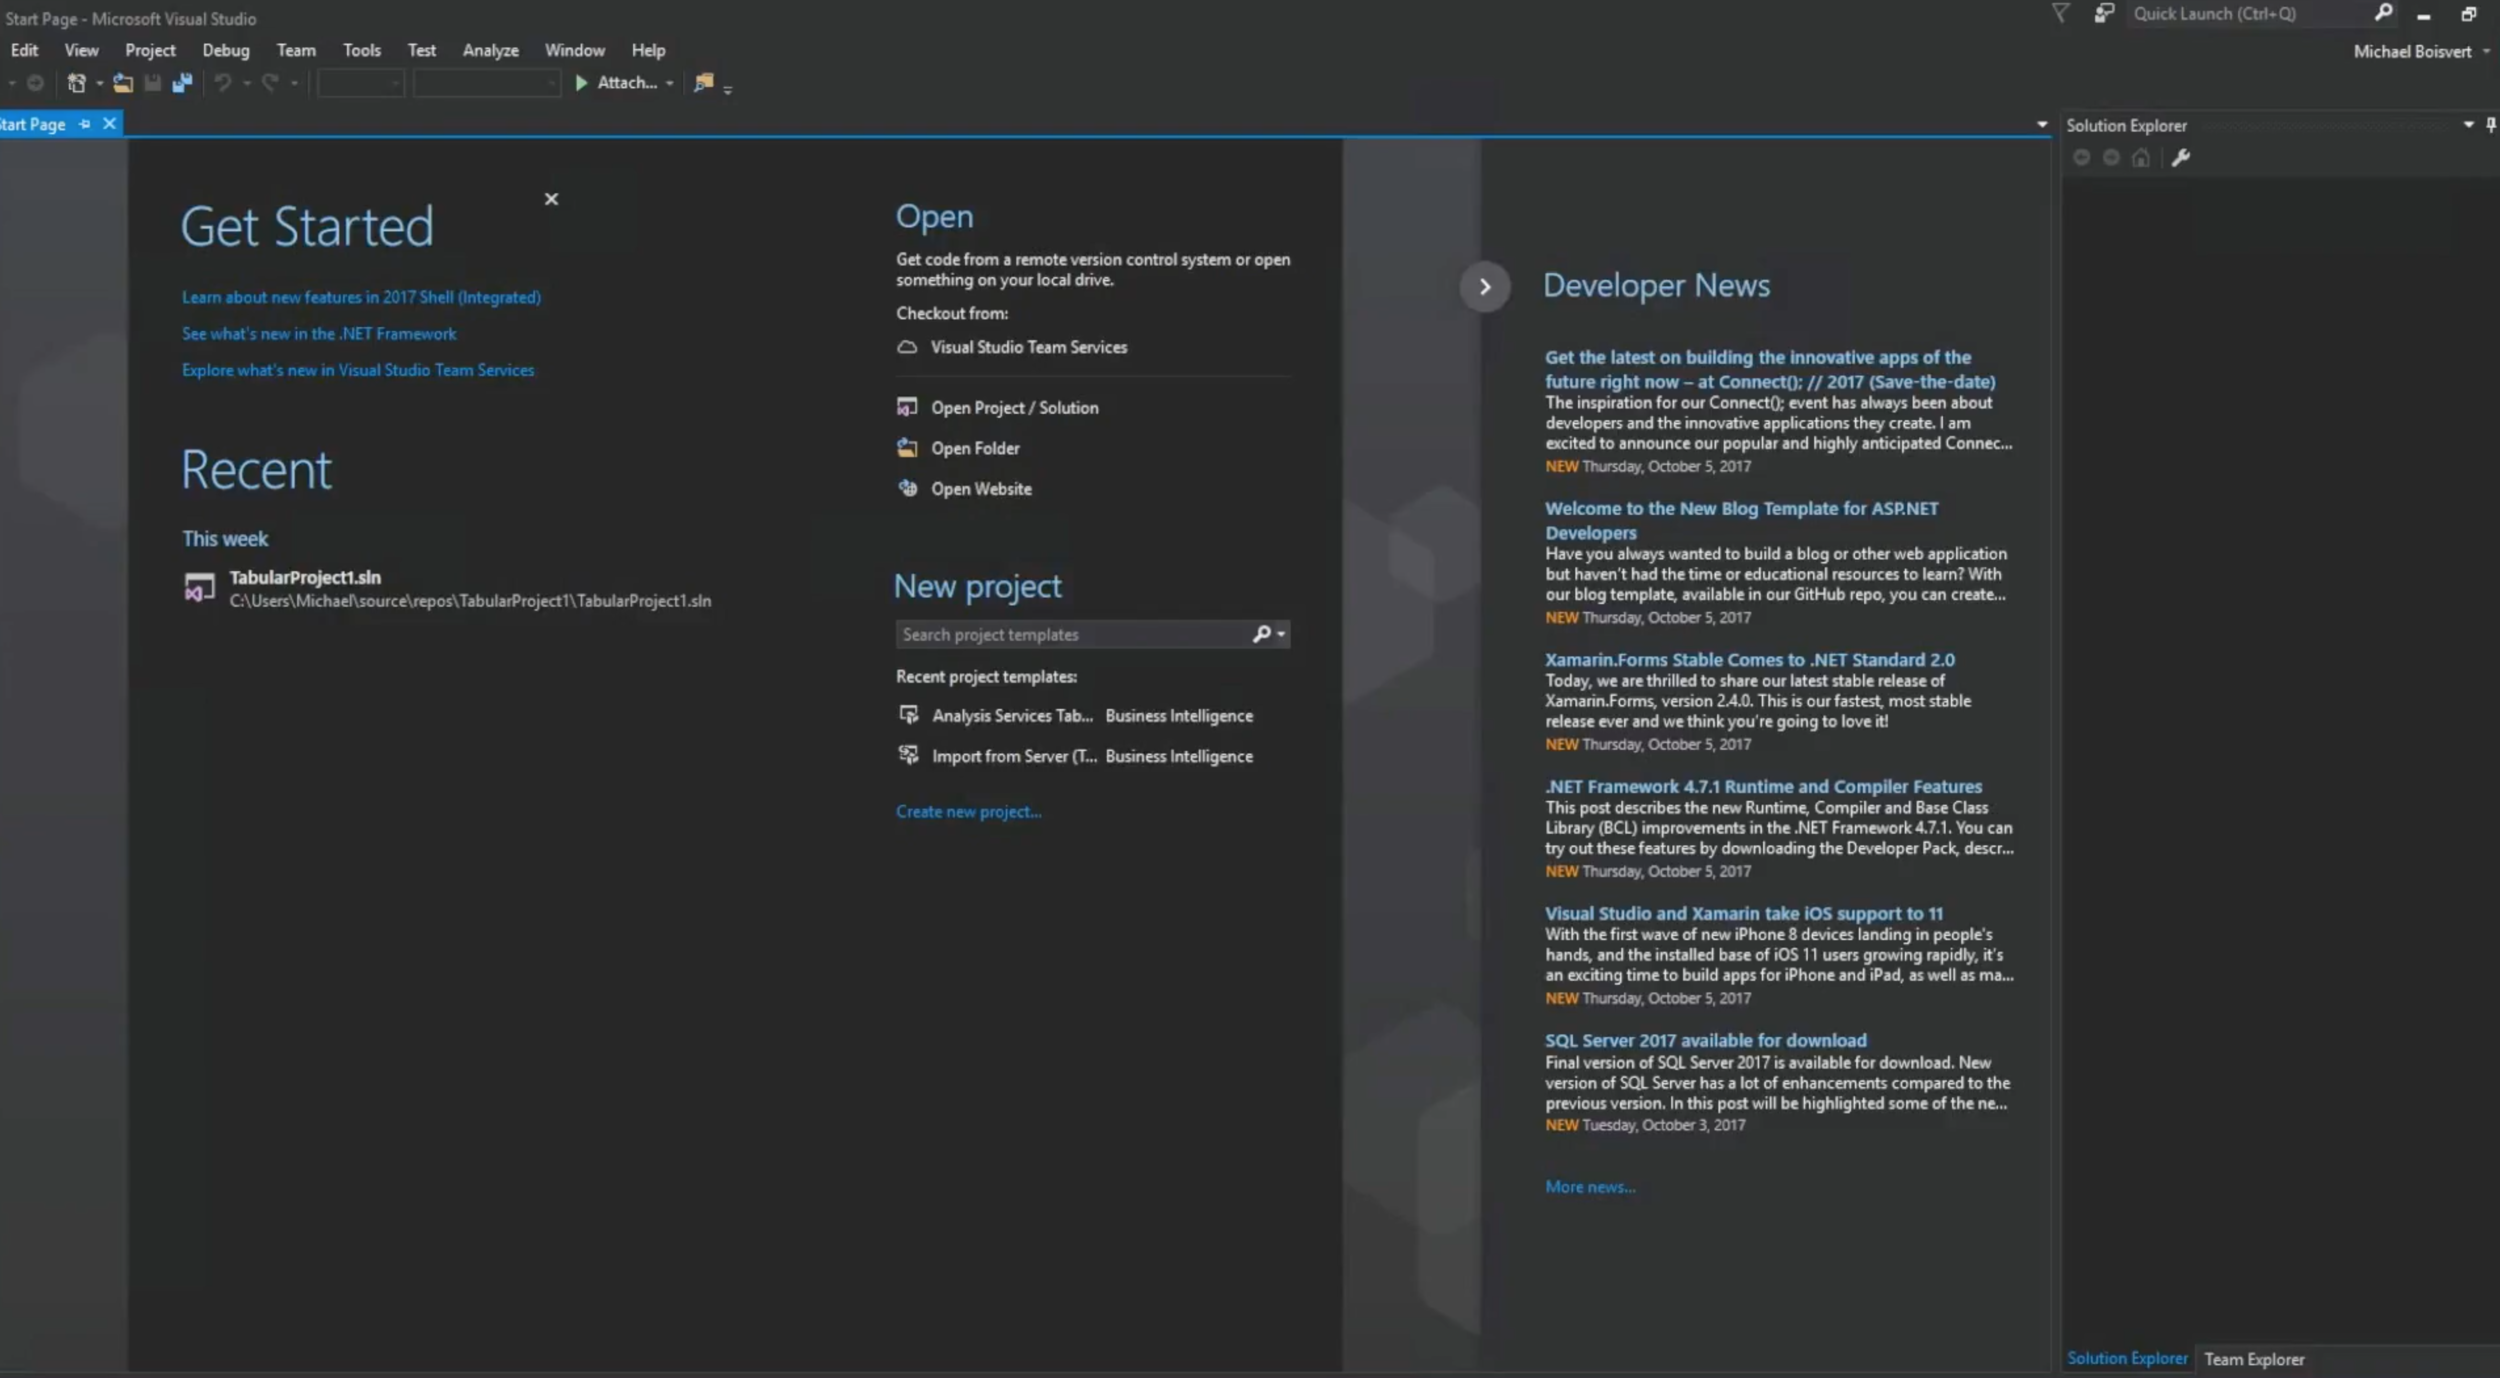Toggle pin on the Start Page tab
This screenshot has height=1378, width=2500.
coord(85,124)
